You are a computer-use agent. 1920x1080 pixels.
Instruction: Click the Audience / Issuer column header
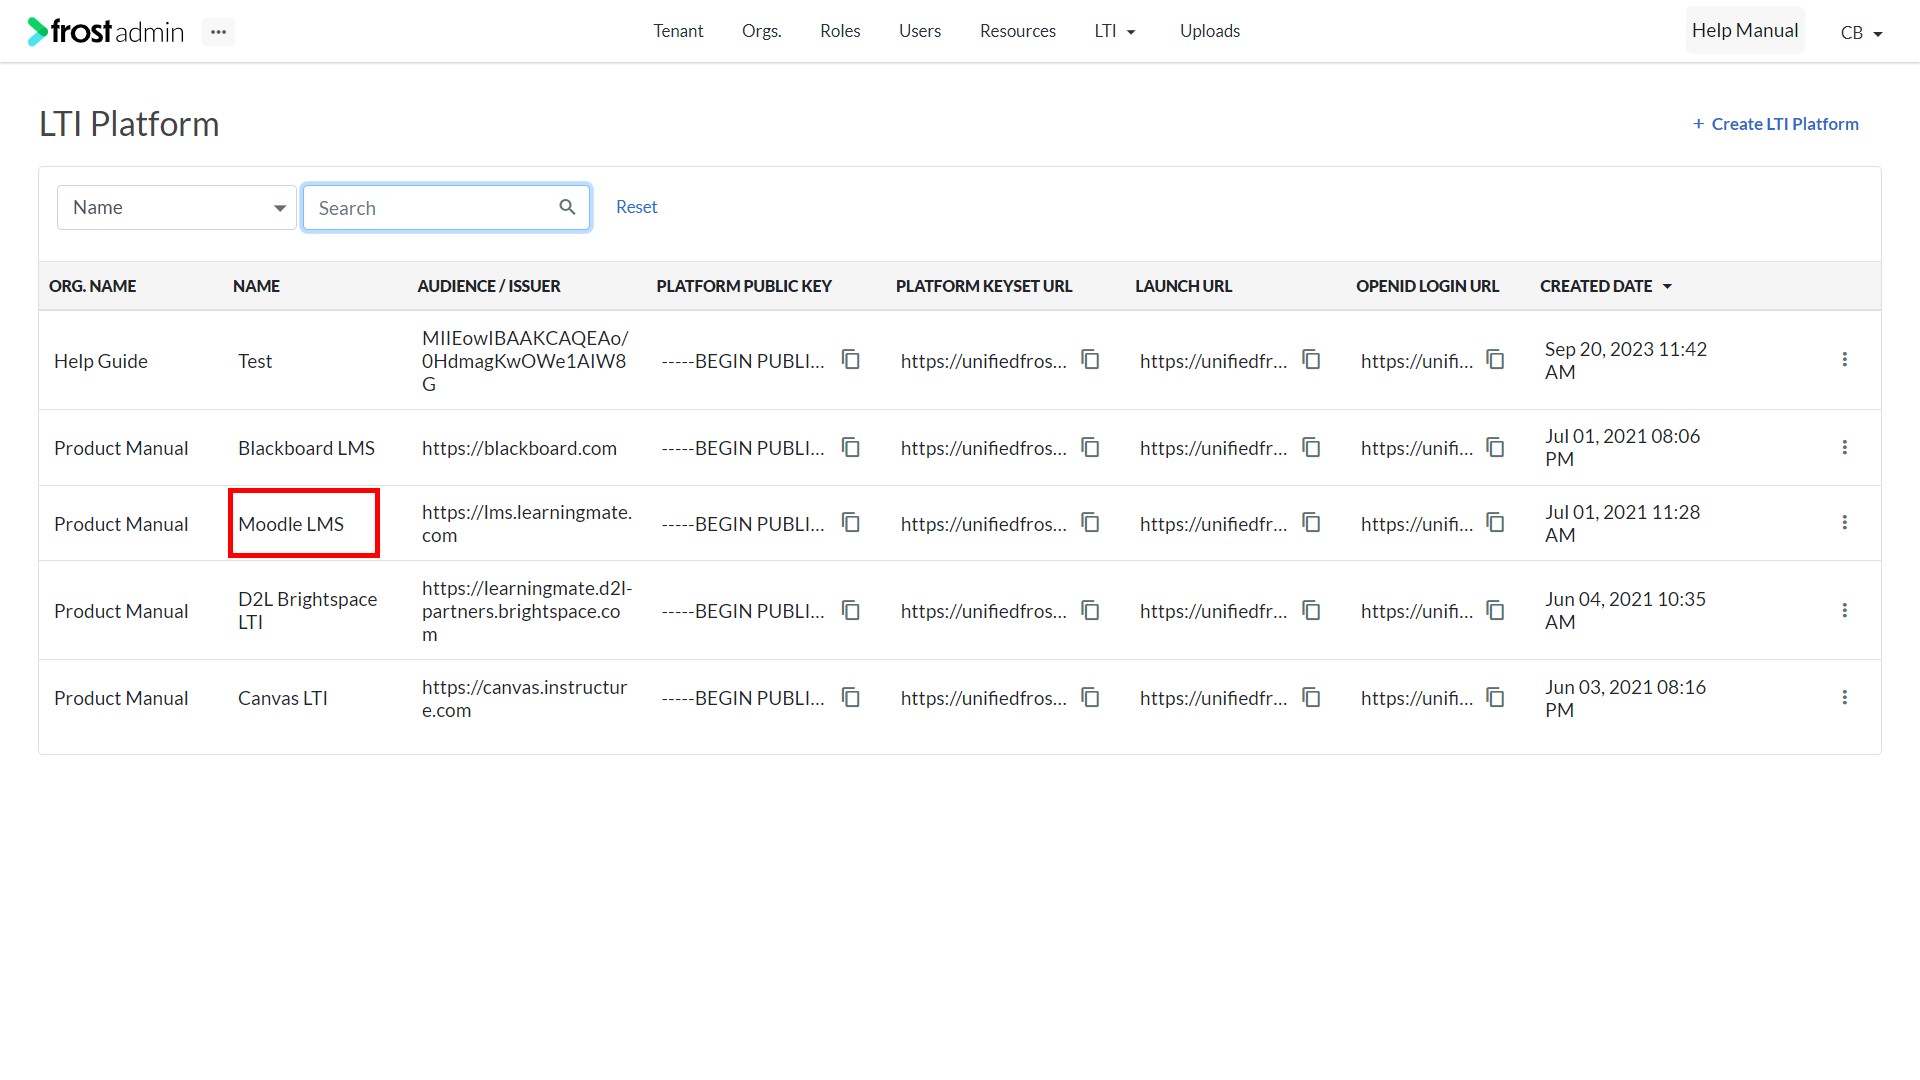(x=489, y=286)
